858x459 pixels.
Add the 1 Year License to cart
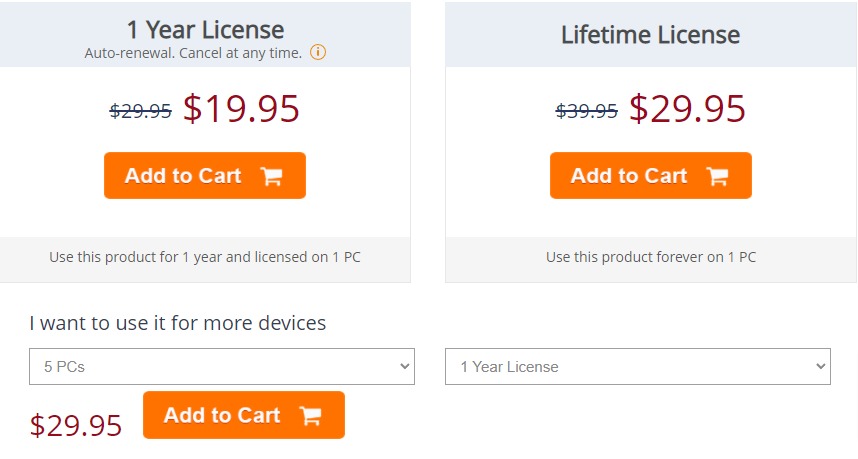(x=205, y=176)
